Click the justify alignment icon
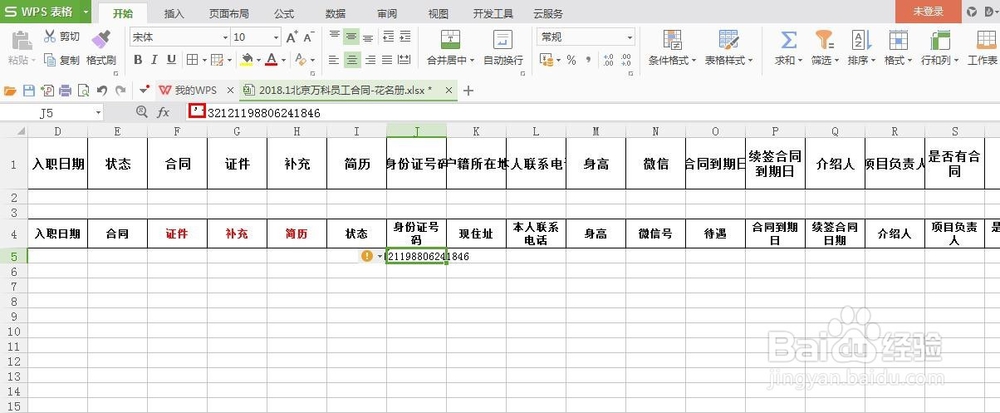 pos(386,60)
